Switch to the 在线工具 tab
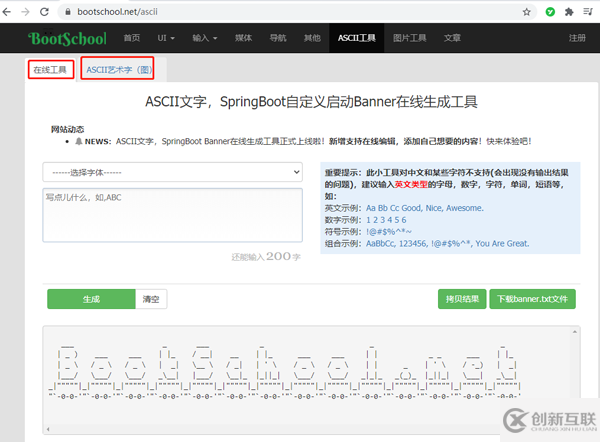The width and height of the screenshot is (600, 442). tap(51, 70)
